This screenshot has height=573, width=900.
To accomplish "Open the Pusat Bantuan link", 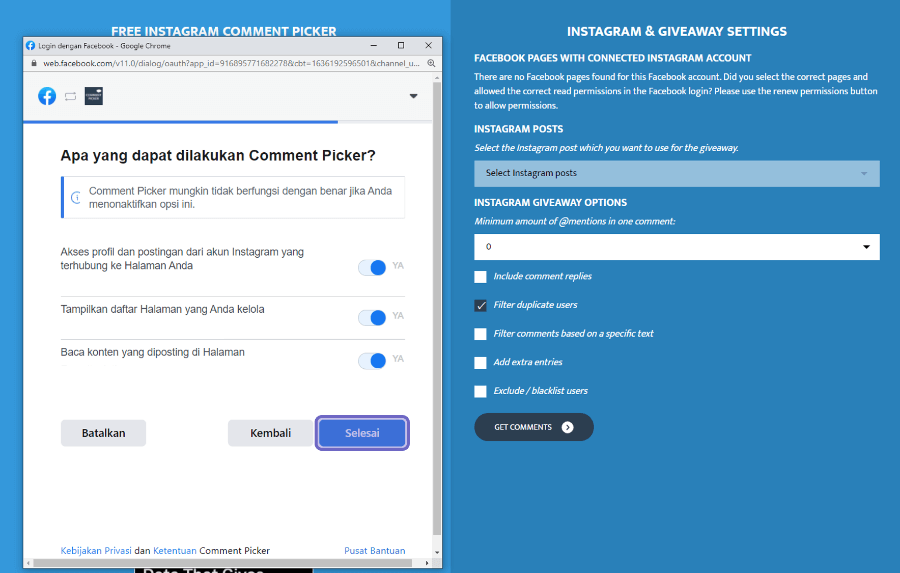I will coord(375,551).
